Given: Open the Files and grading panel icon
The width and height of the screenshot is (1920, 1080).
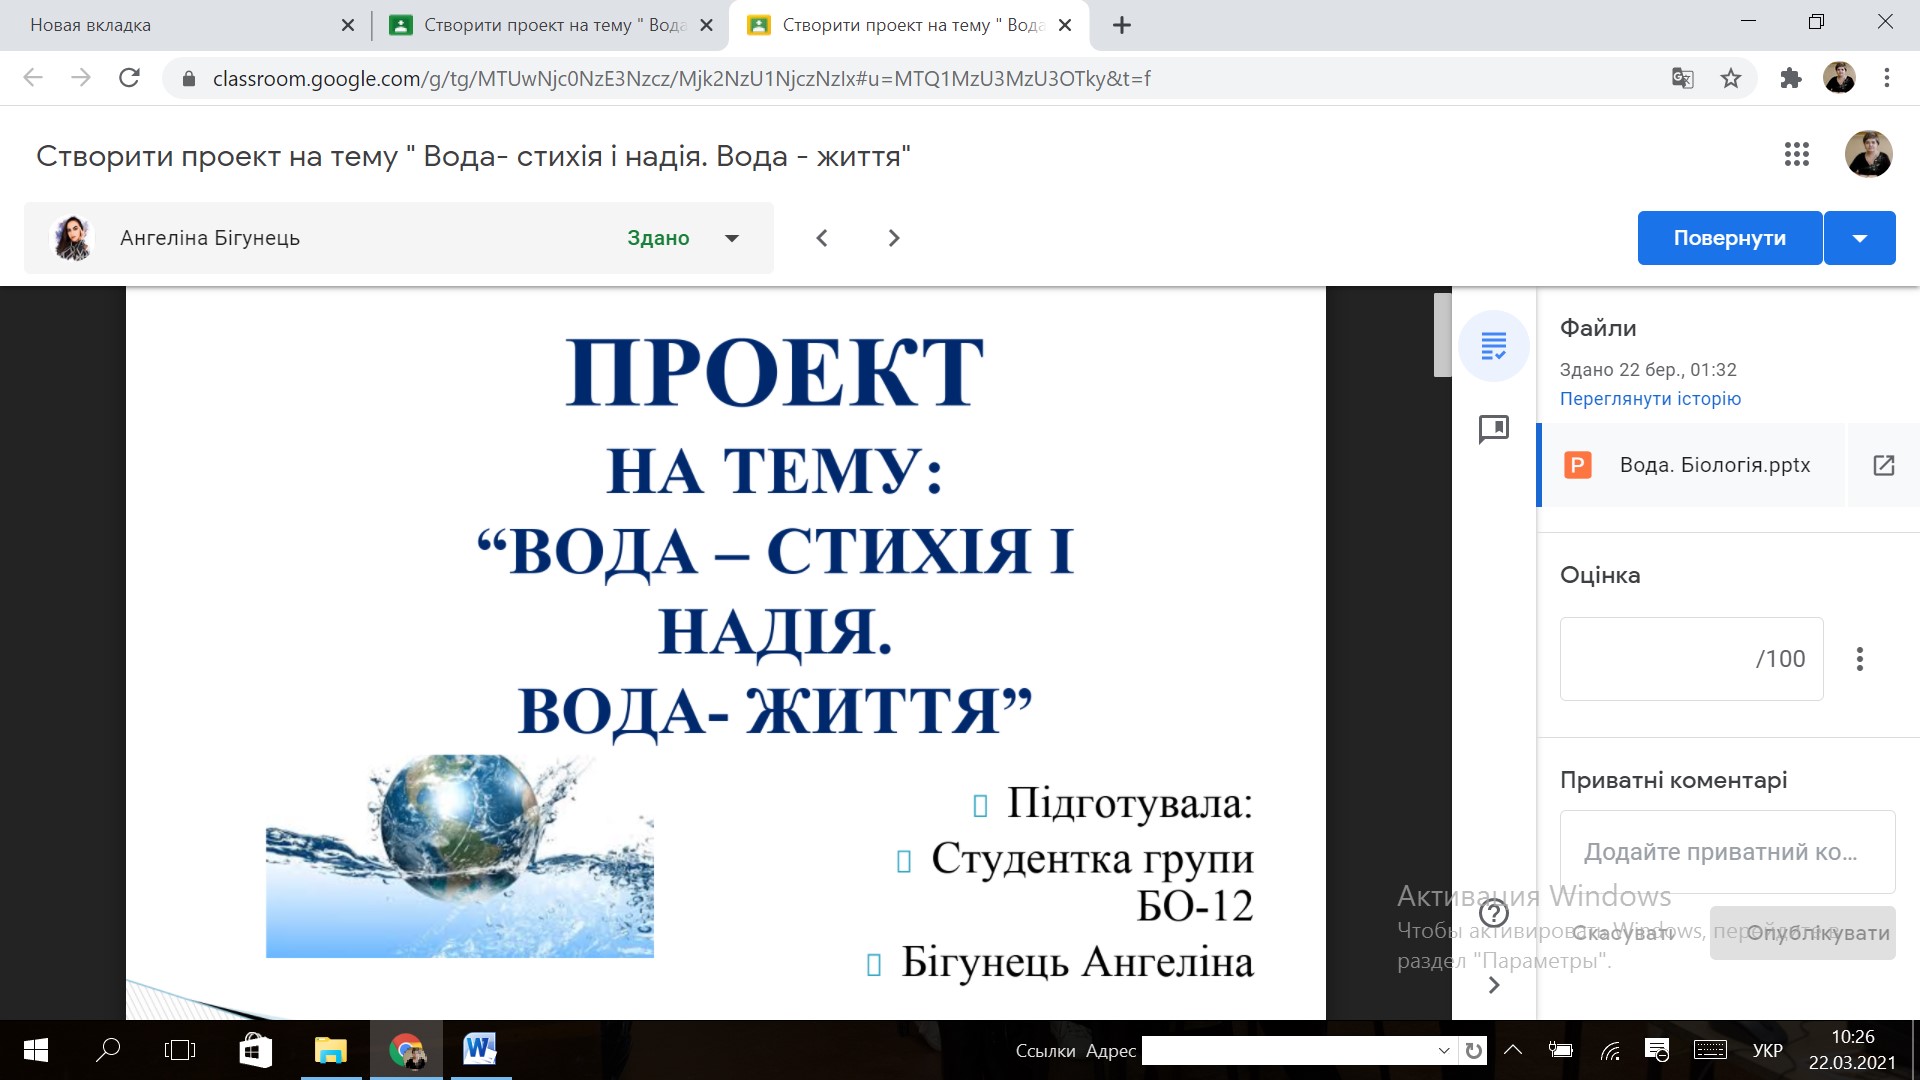Looking at the screenshot, I should pos(1494,346).
